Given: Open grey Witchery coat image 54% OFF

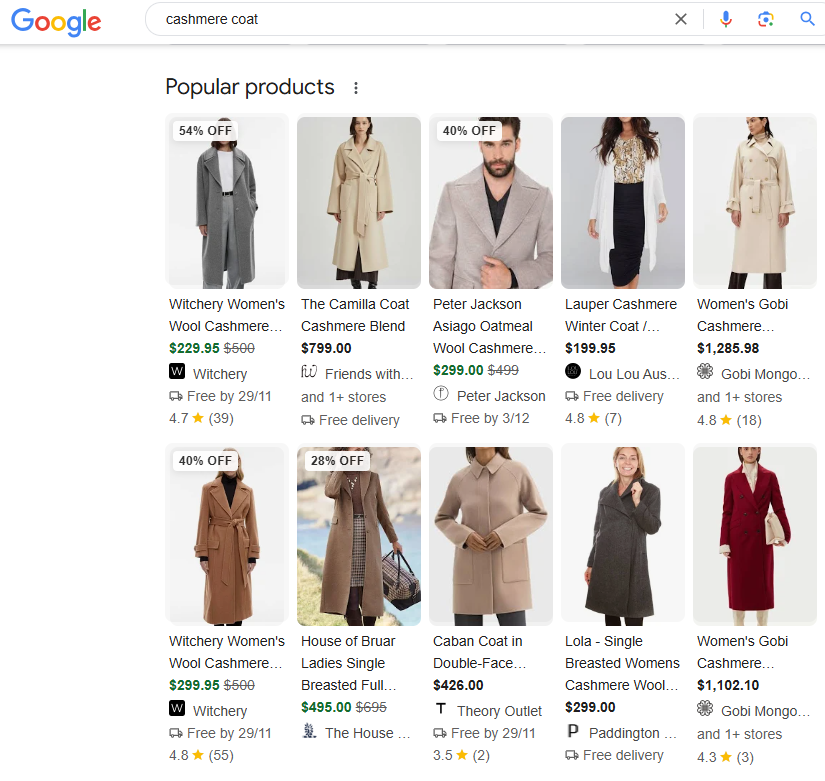Looking at the screenshot, I should click(x=227, y=203).
